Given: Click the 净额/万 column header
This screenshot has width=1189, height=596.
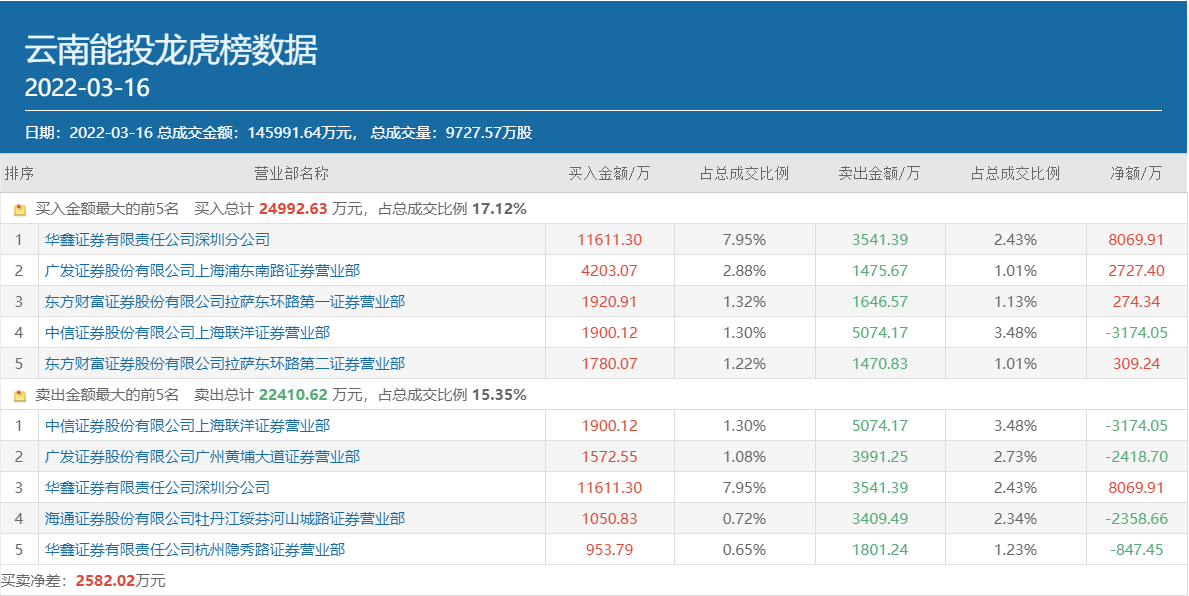Looking at the screenshot, I should (x=1136, y=174).
